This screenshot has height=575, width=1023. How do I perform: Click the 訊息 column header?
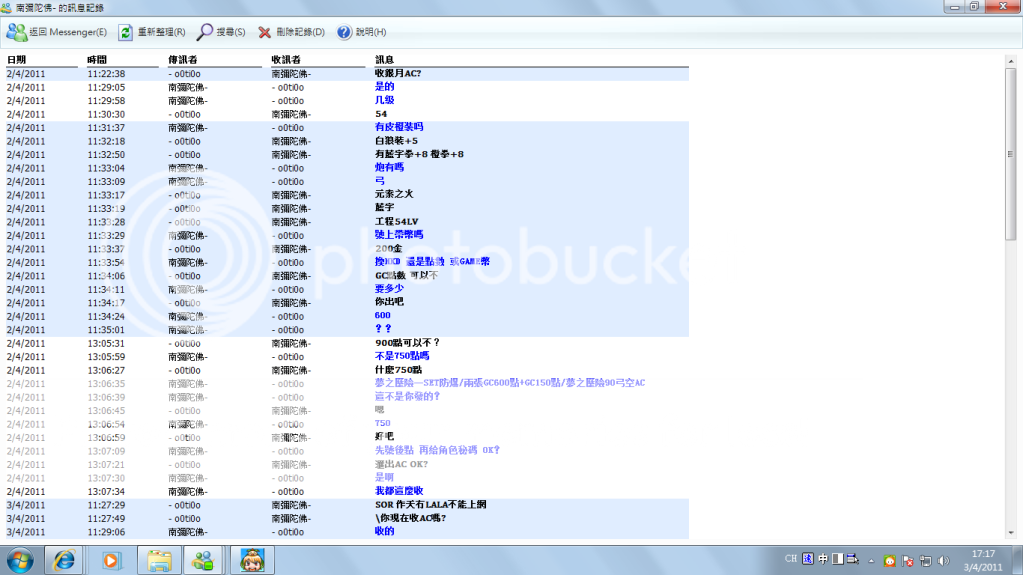(384, 60)
